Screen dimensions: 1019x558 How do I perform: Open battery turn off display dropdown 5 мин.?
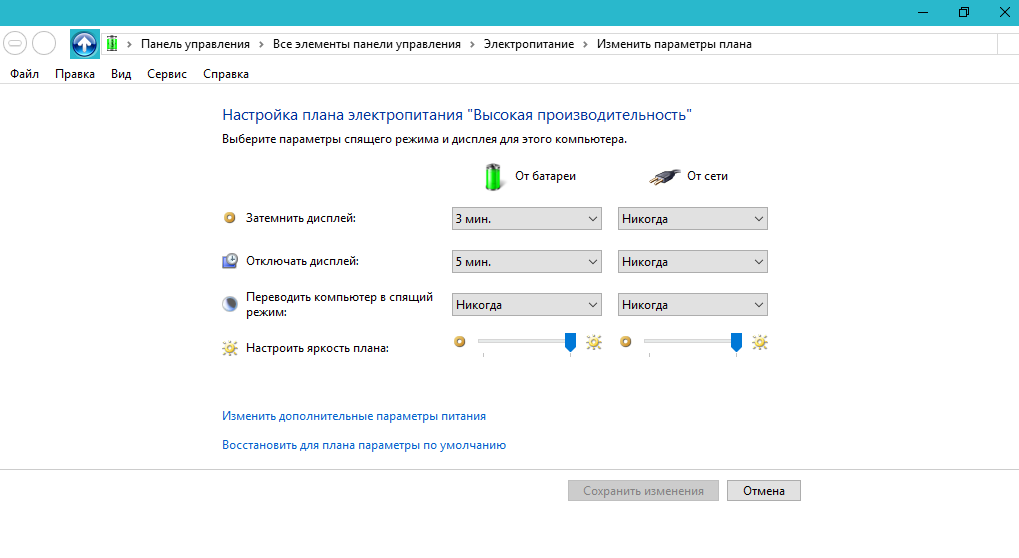[526, 262]
